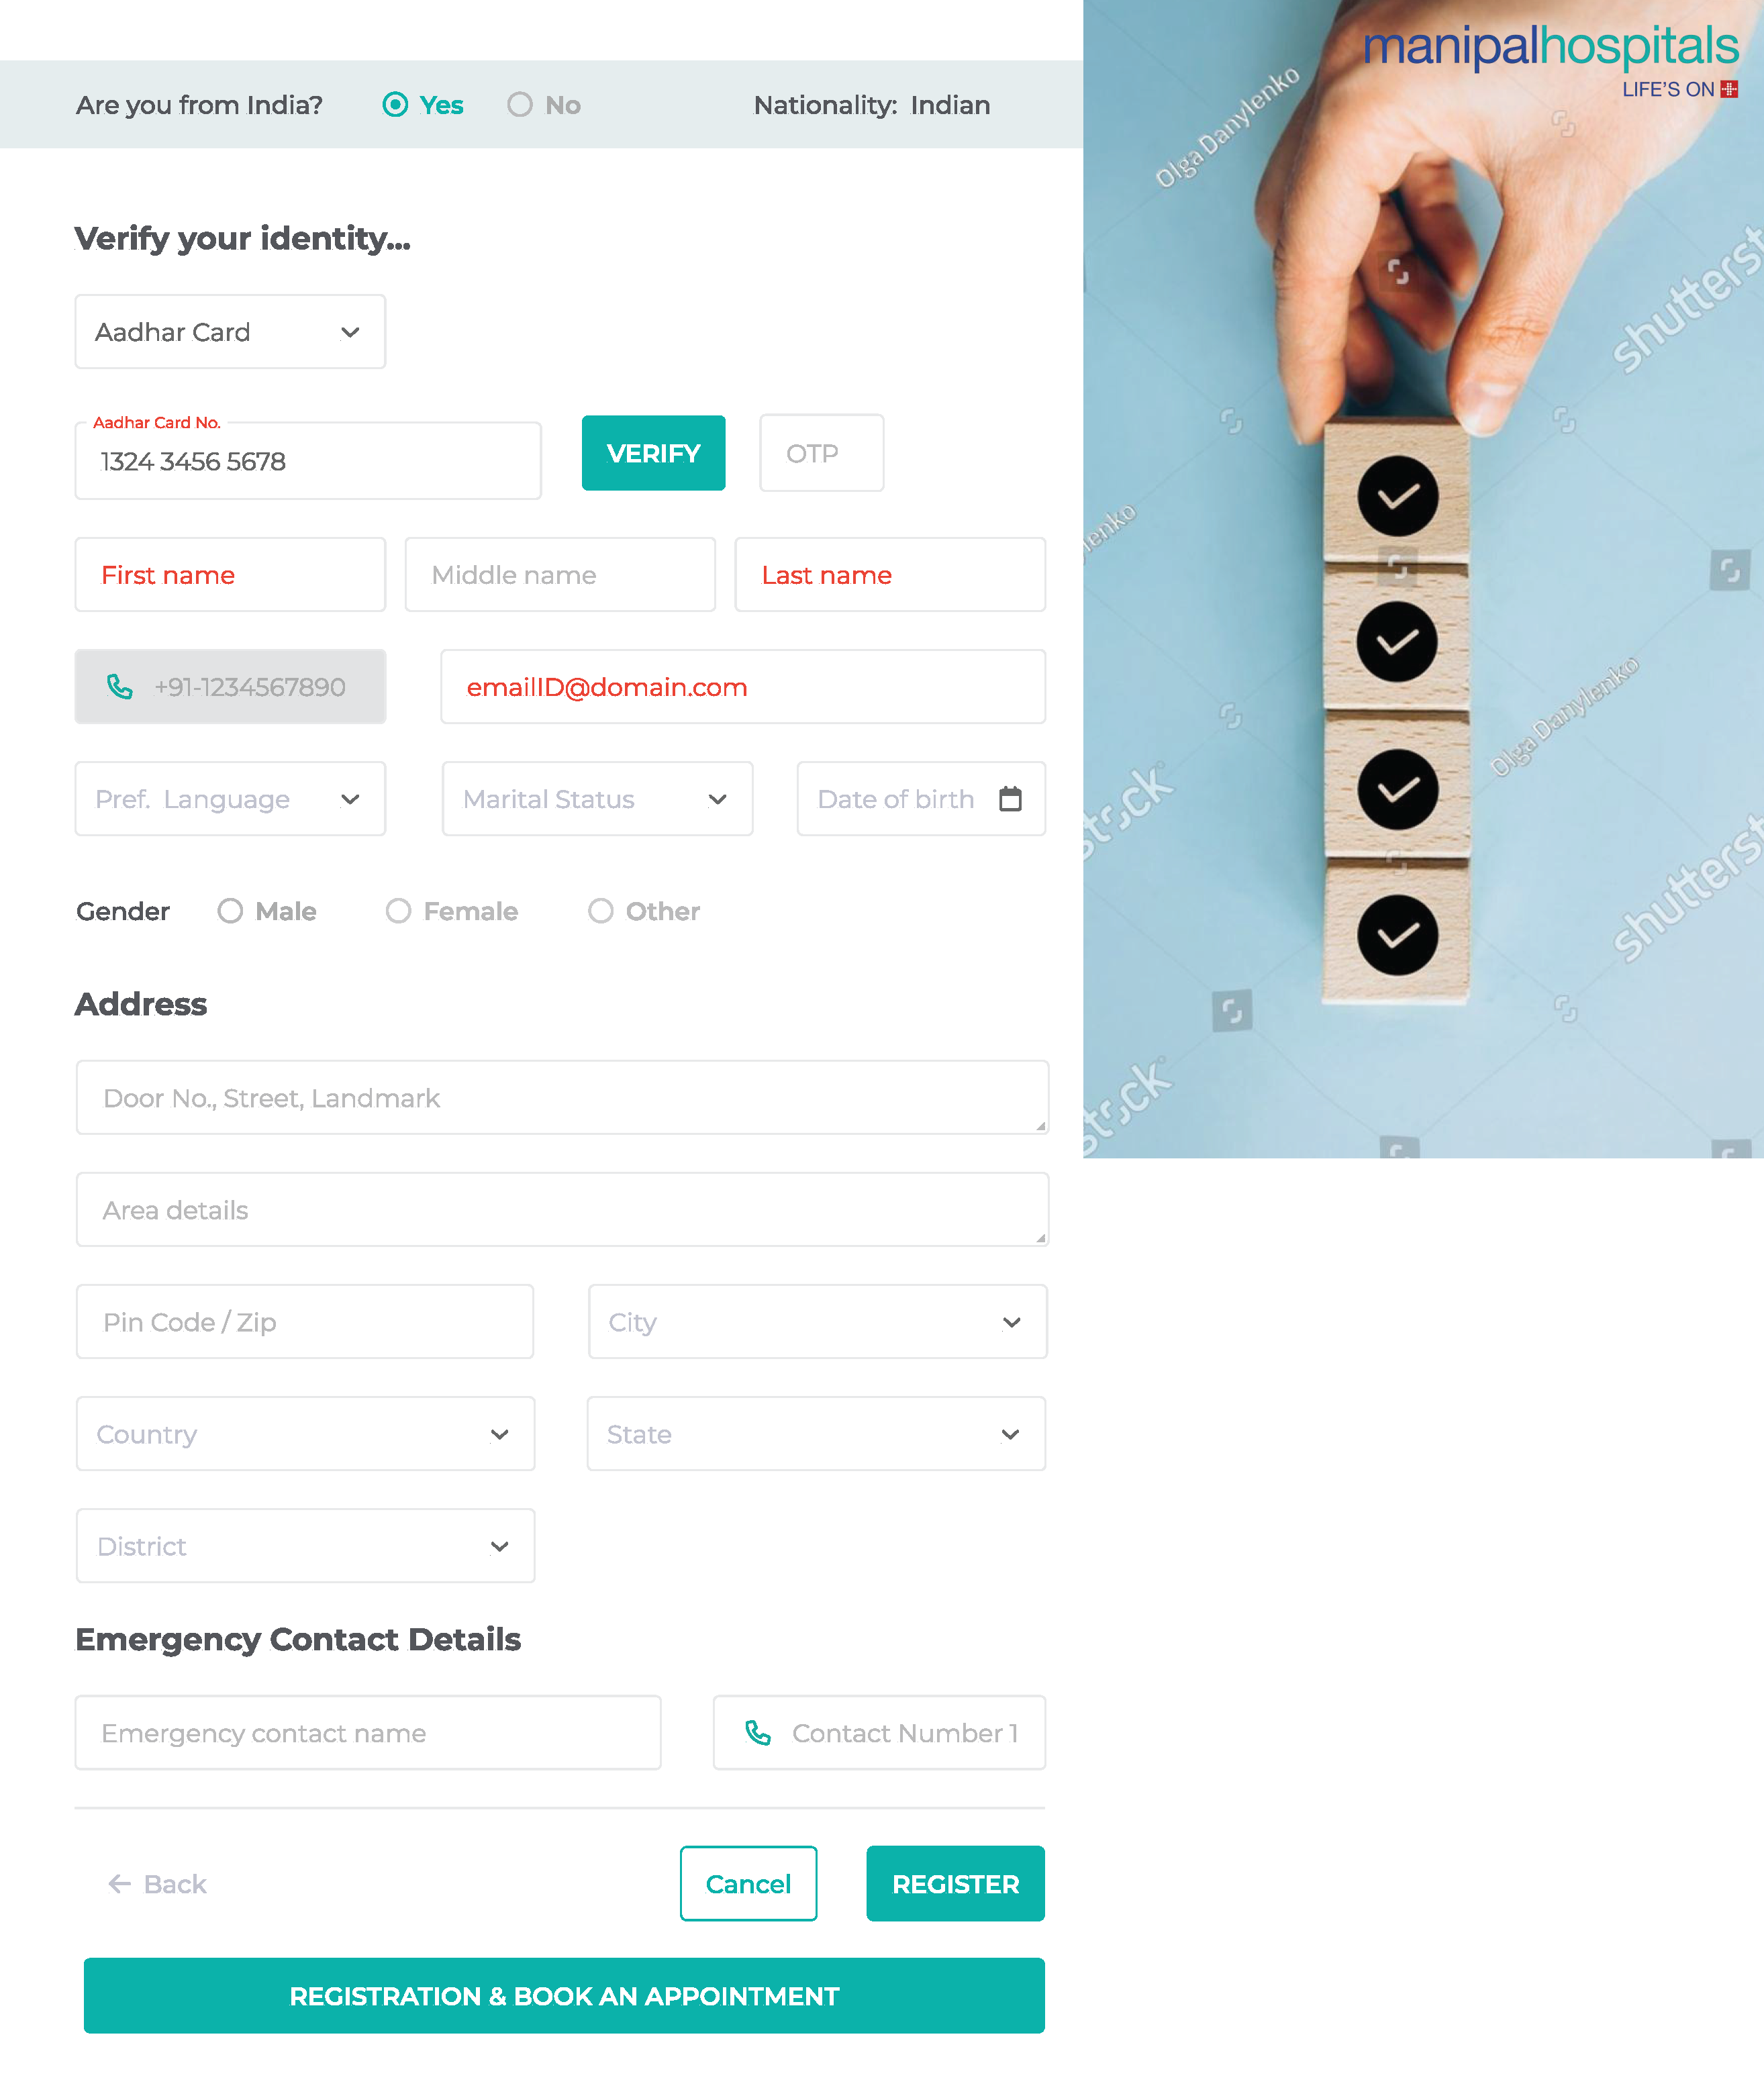Click Registration & Book an Appointment button
The height and width of the screenshot is (2100, 1764).
pyautogui.click(x=564, y=1996)
